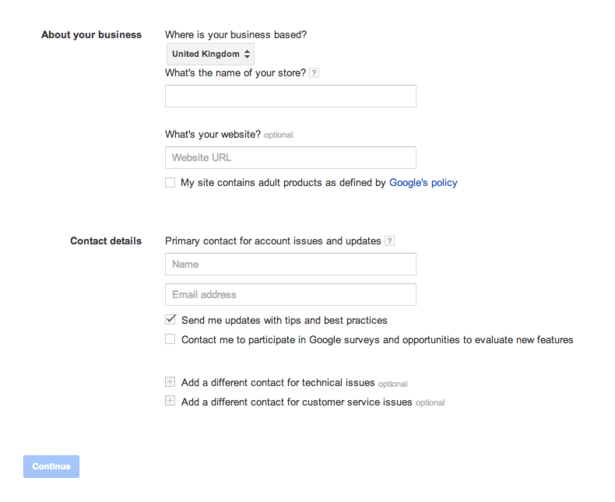Image resolution: width=615 pixels, height=502 pixels.
Task: Click the contact Name input field
Action: coord(291,264)
